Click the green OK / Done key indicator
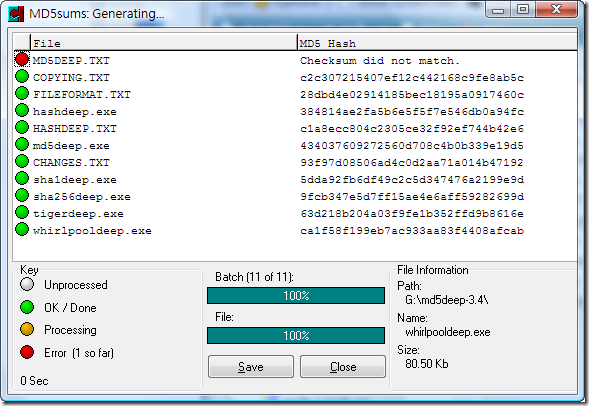This screenshot has height=406, width=589. pos(27,307)
